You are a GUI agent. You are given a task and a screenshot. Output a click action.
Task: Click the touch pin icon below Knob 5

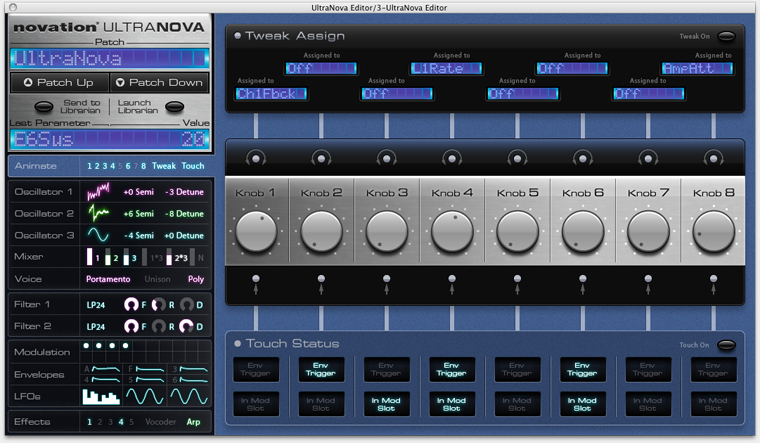(517, 285)
